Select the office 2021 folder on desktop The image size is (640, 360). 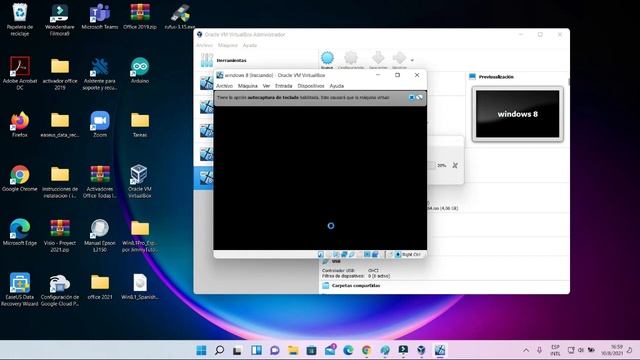(100, 287)
